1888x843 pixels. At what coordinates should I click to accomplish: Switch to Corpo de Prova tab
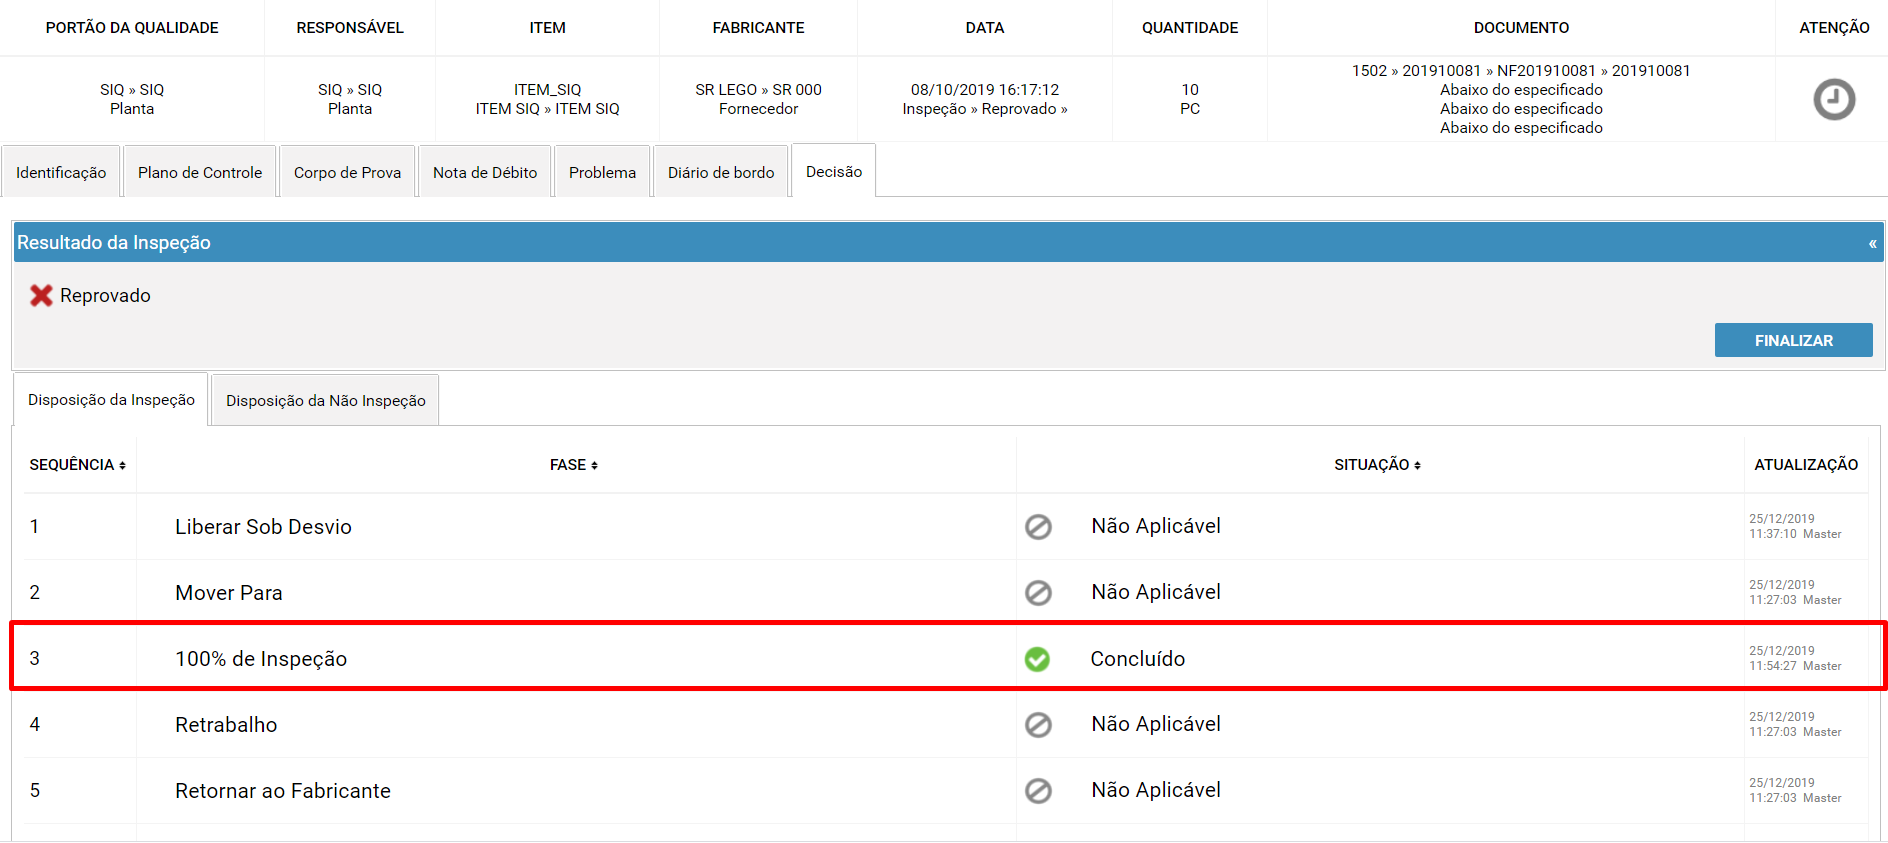[347, 172]
